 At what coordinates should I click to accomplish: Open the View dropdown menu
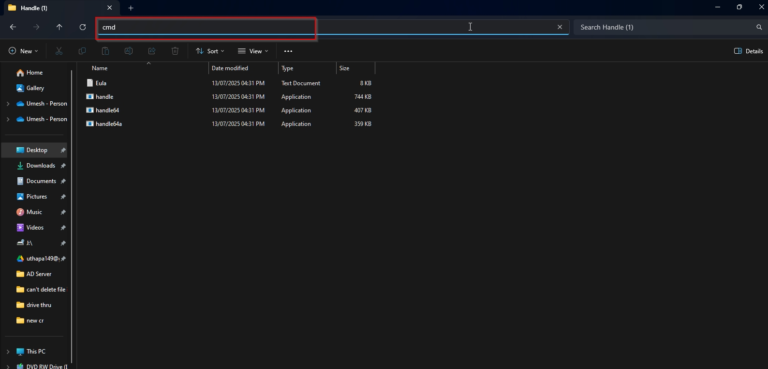(253, 51)
